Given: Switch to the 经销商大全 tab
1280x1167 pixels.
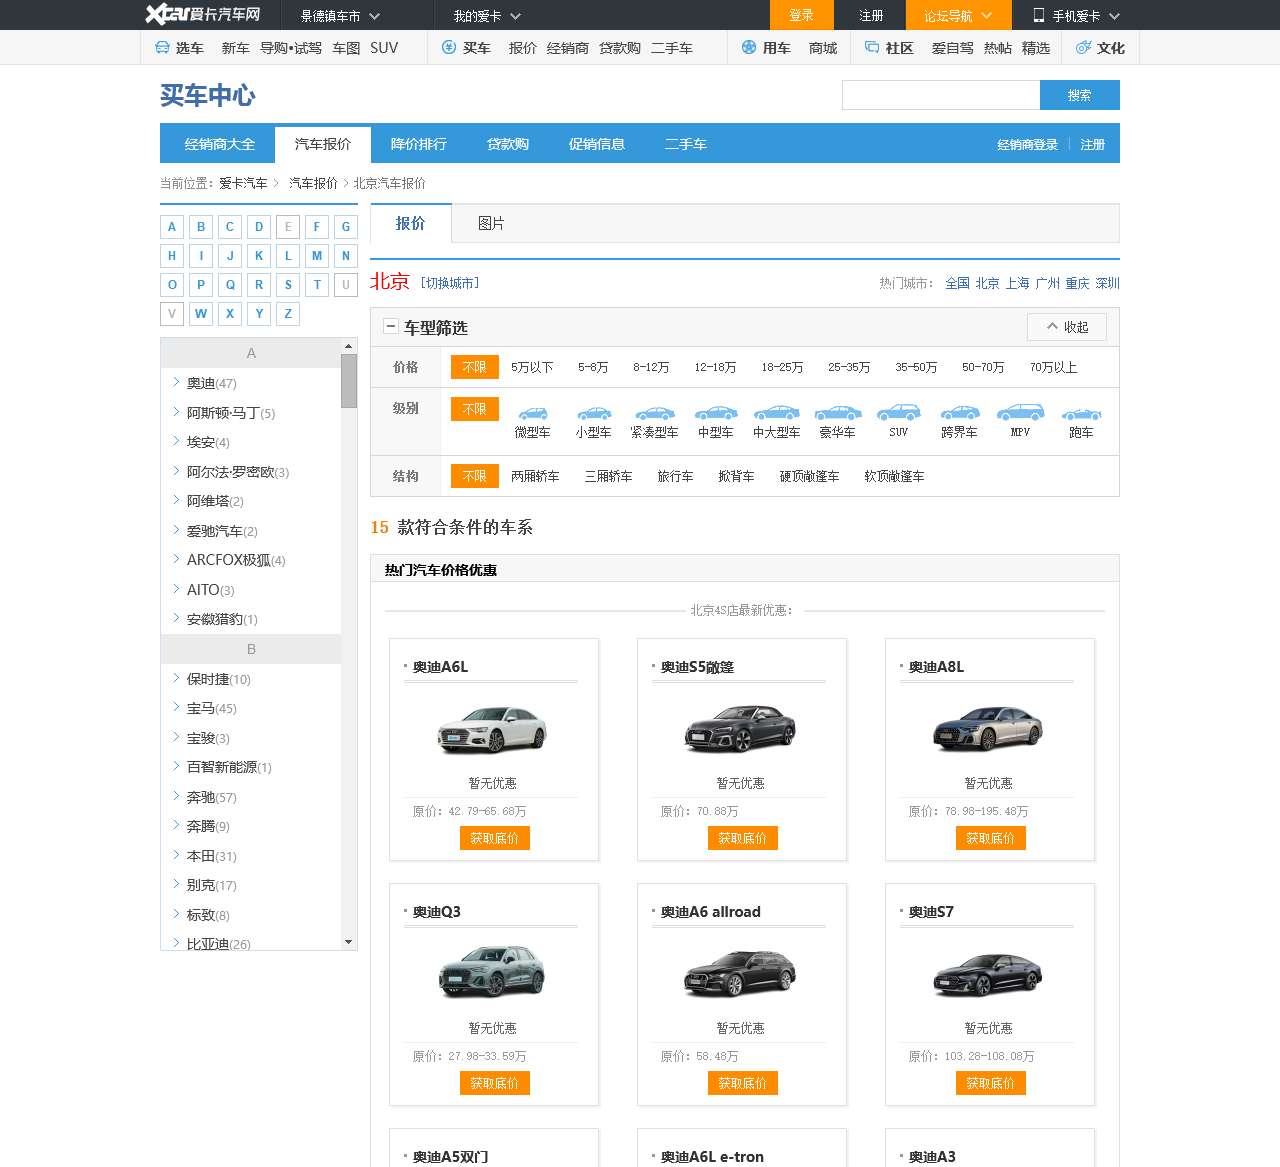Looking at the screenshot, I should pos(219,144).
